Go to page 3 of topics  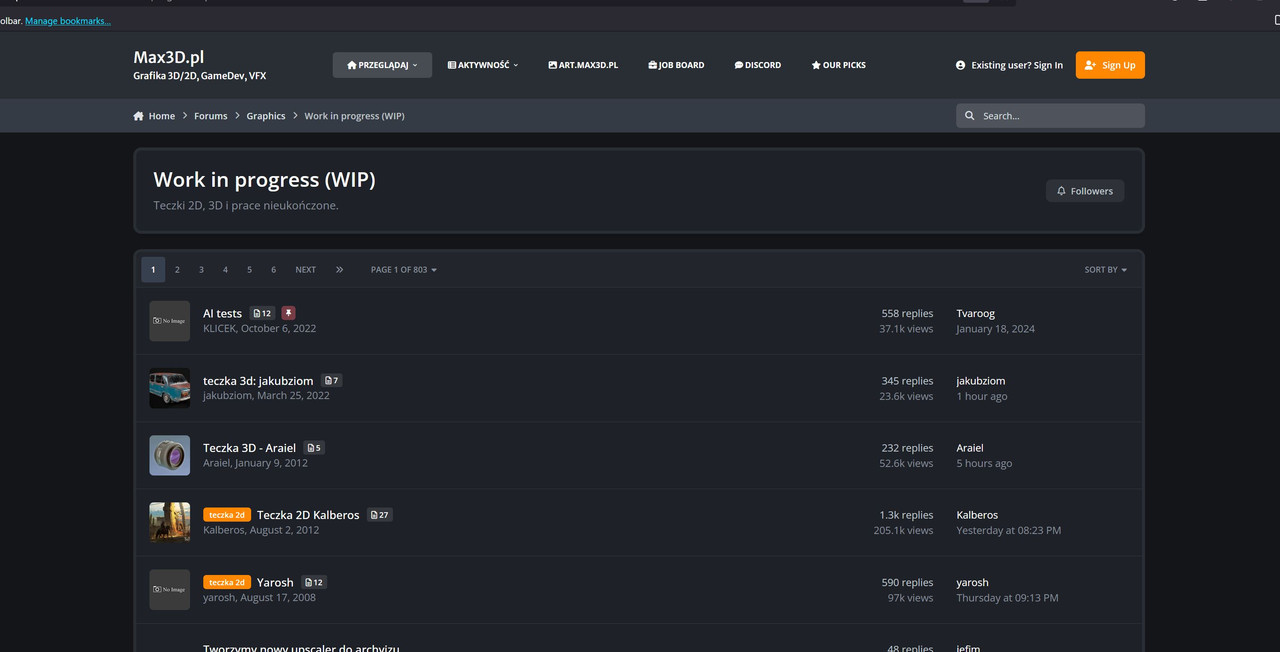[x=201, y=270]
